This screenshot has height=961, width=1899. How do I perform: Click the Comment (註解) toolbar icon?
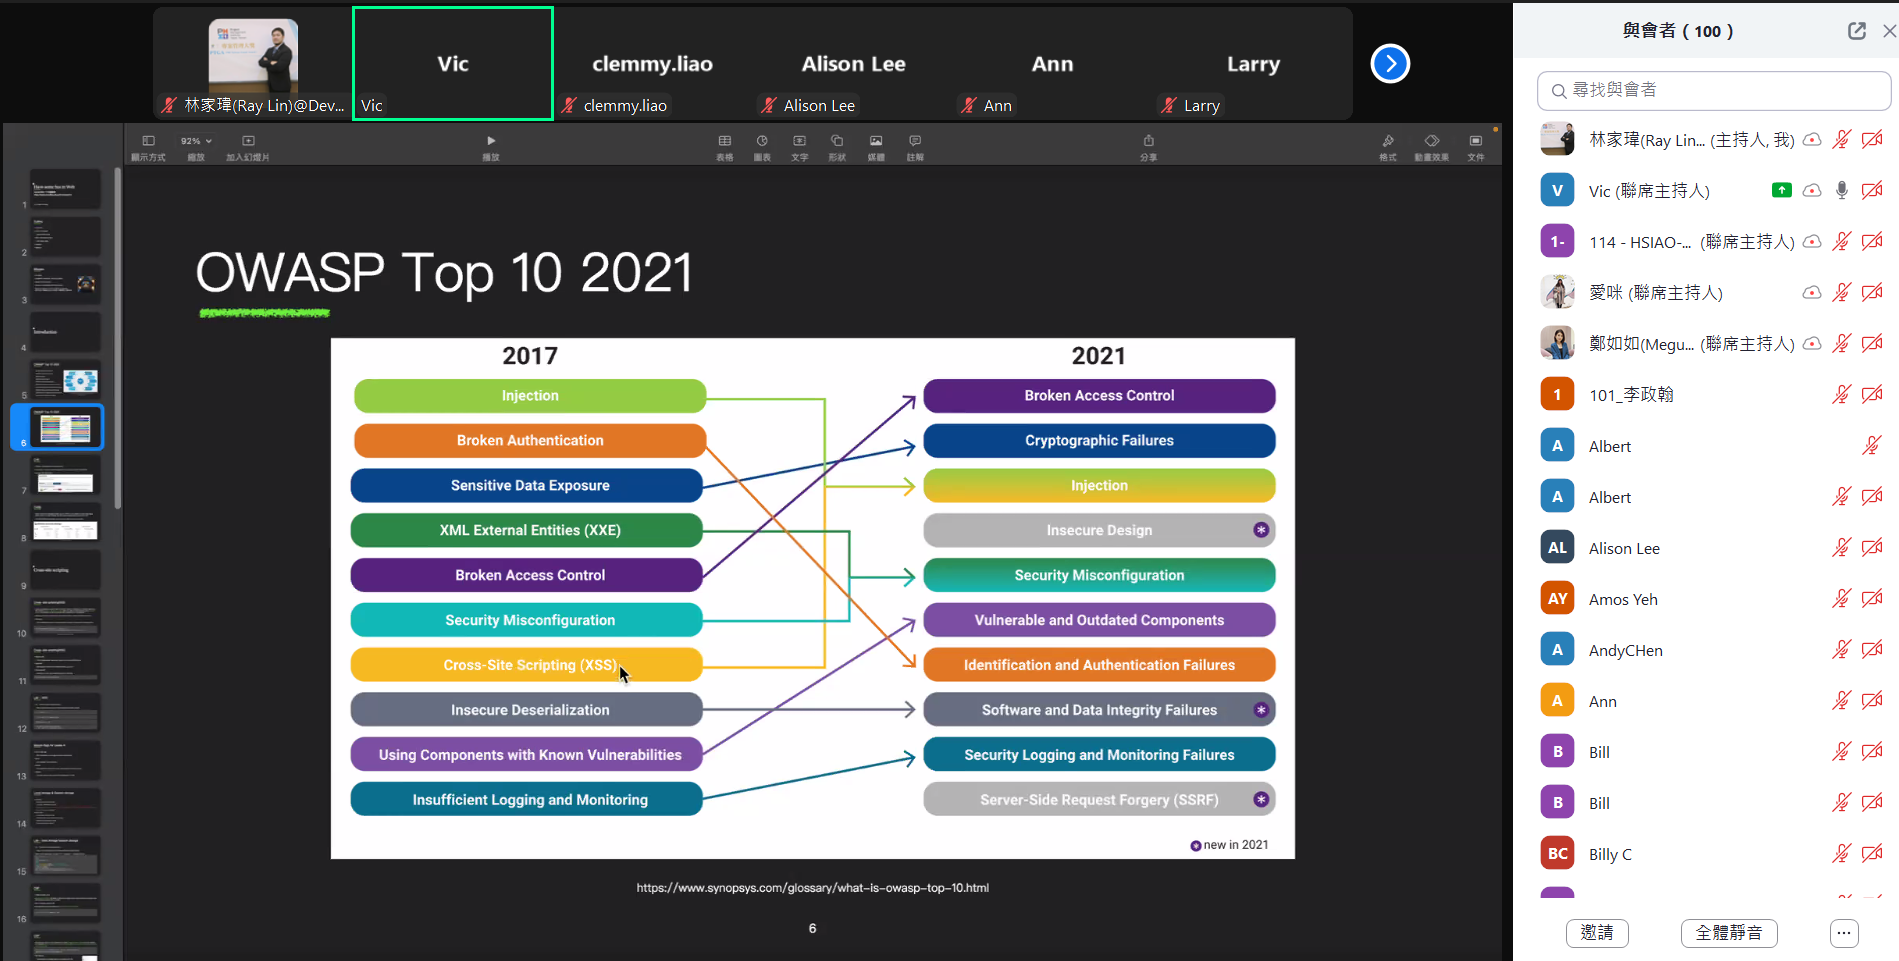915,142
